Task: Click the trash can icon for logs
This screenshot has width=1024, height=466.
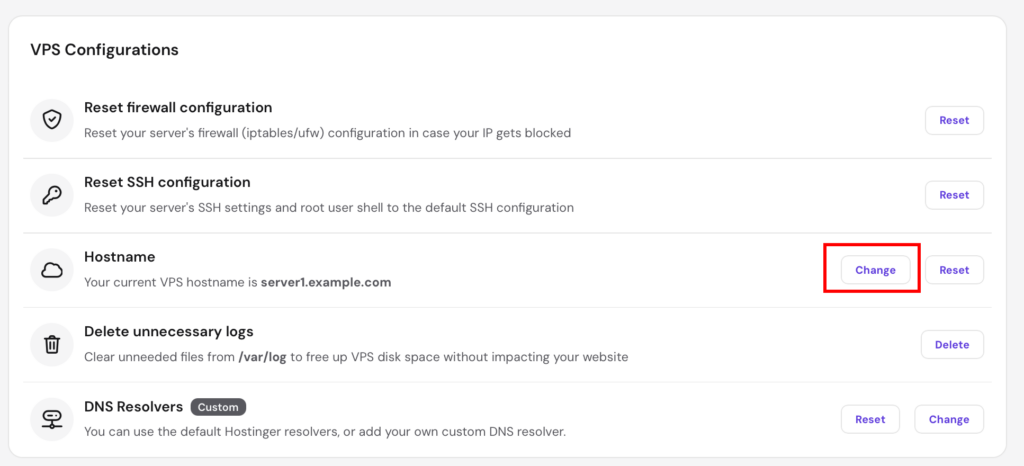Action: click(x=52, y=345)
